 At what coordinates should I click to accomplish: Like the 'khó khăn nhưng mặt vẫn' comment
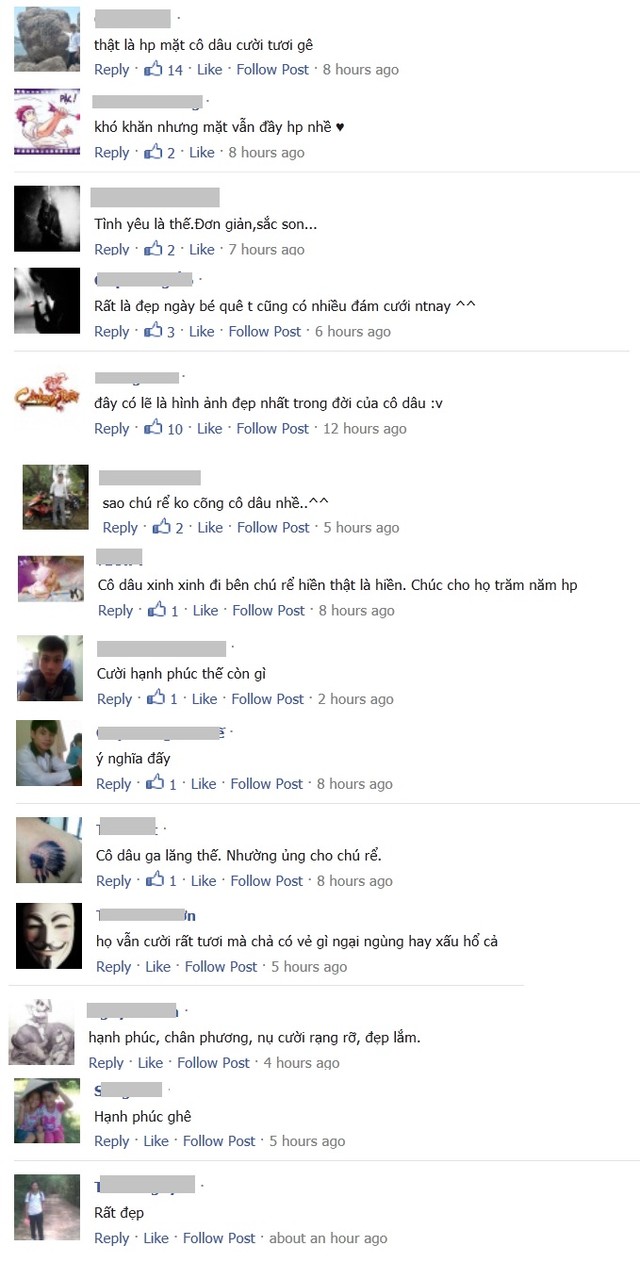[x=202, y=152]
